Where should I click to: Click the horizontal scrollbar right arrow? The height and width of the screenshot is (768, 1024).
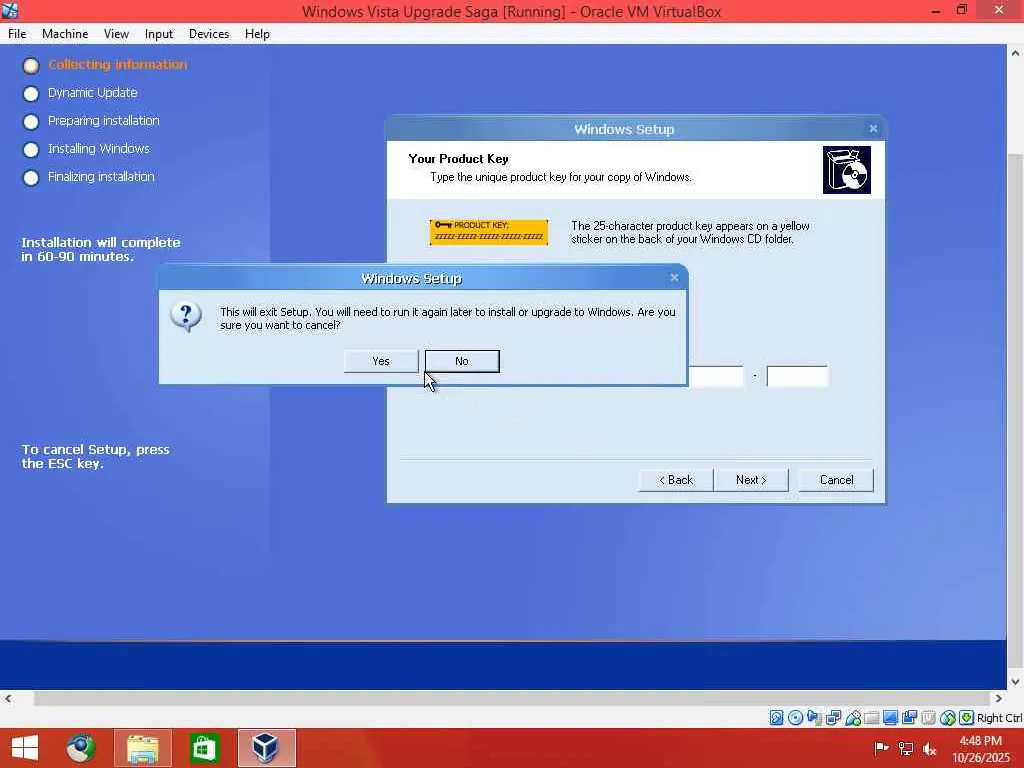[999, 698]
